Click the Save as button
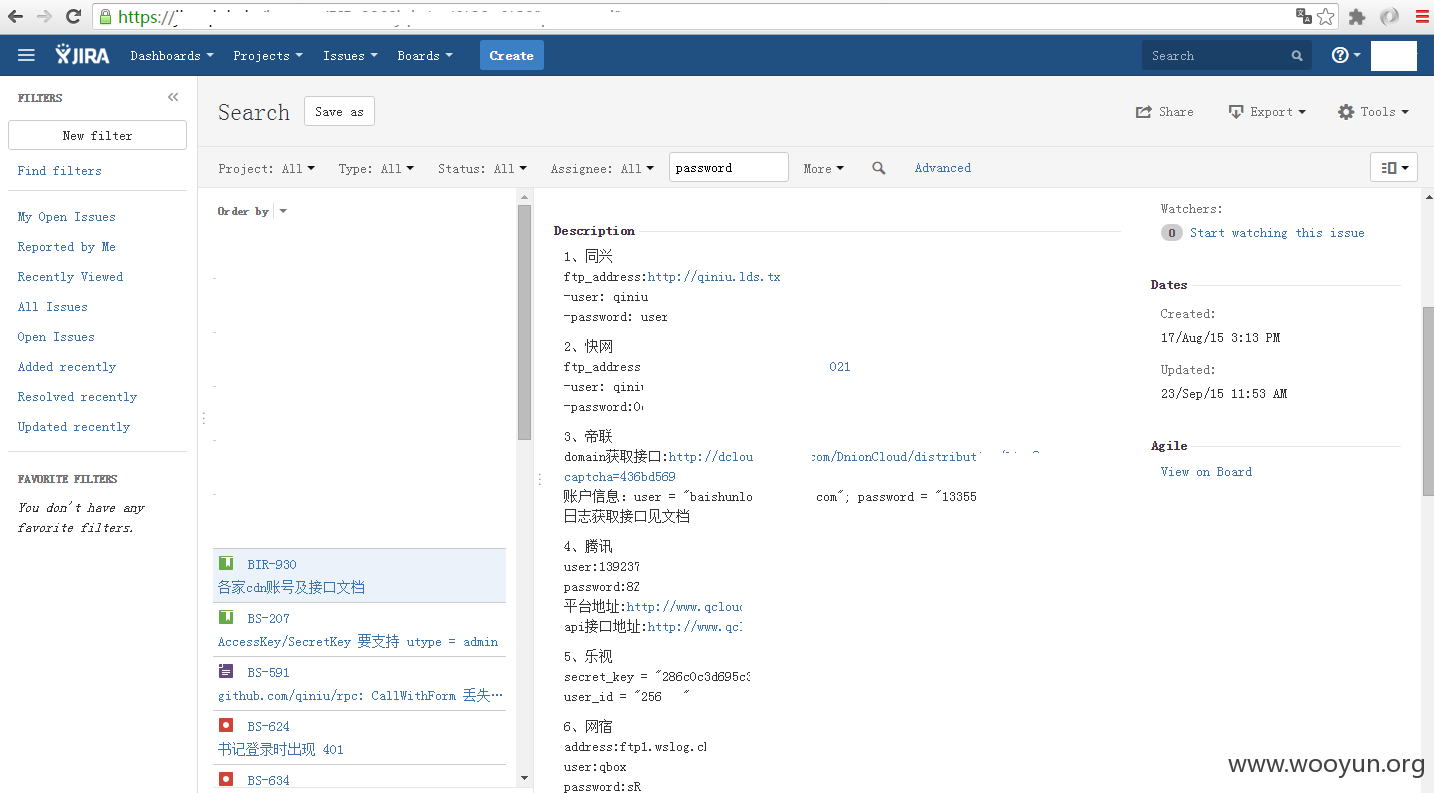This screenshot has height=793, width=1434. point(339,112)
